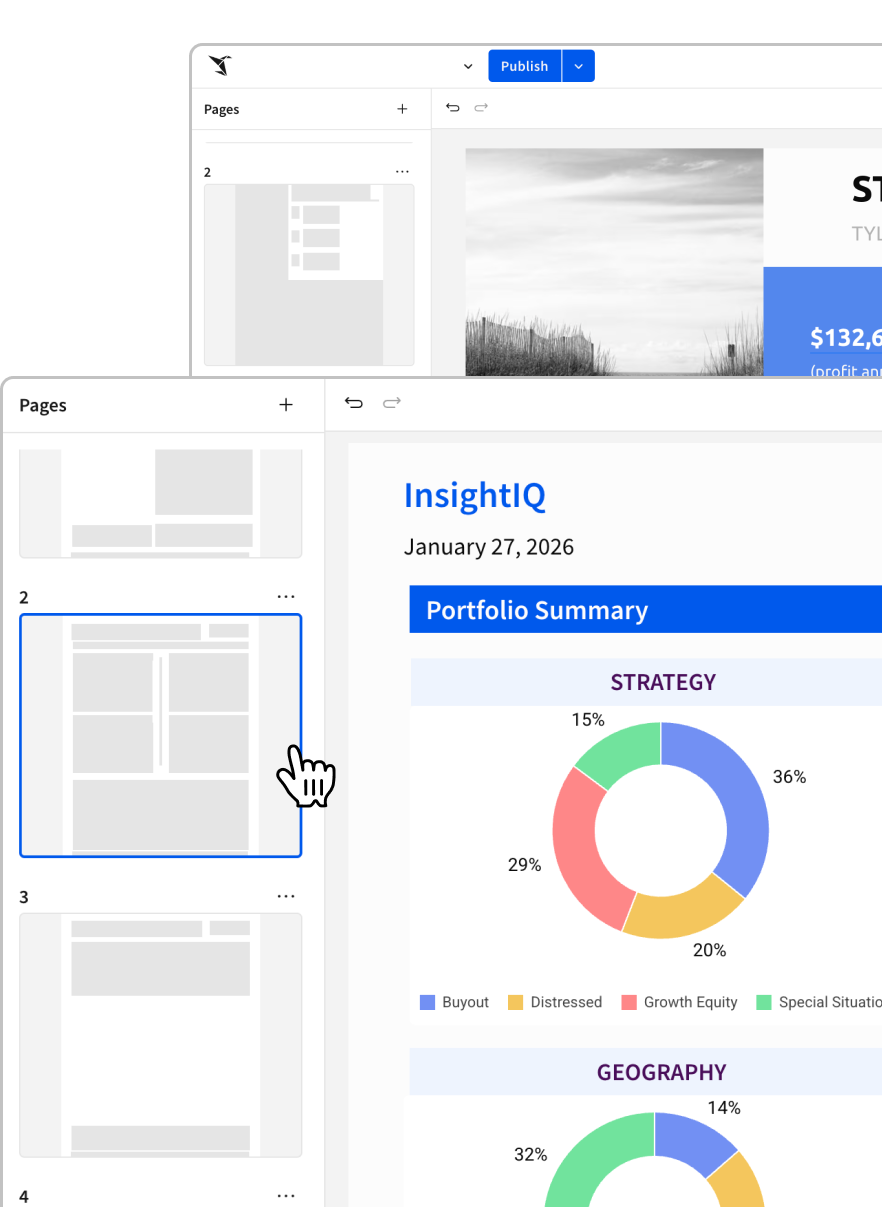The width and height of the screenshot is (882, 1207).
Task: Click the Pages heading in back window
Action: pos(222,110)
